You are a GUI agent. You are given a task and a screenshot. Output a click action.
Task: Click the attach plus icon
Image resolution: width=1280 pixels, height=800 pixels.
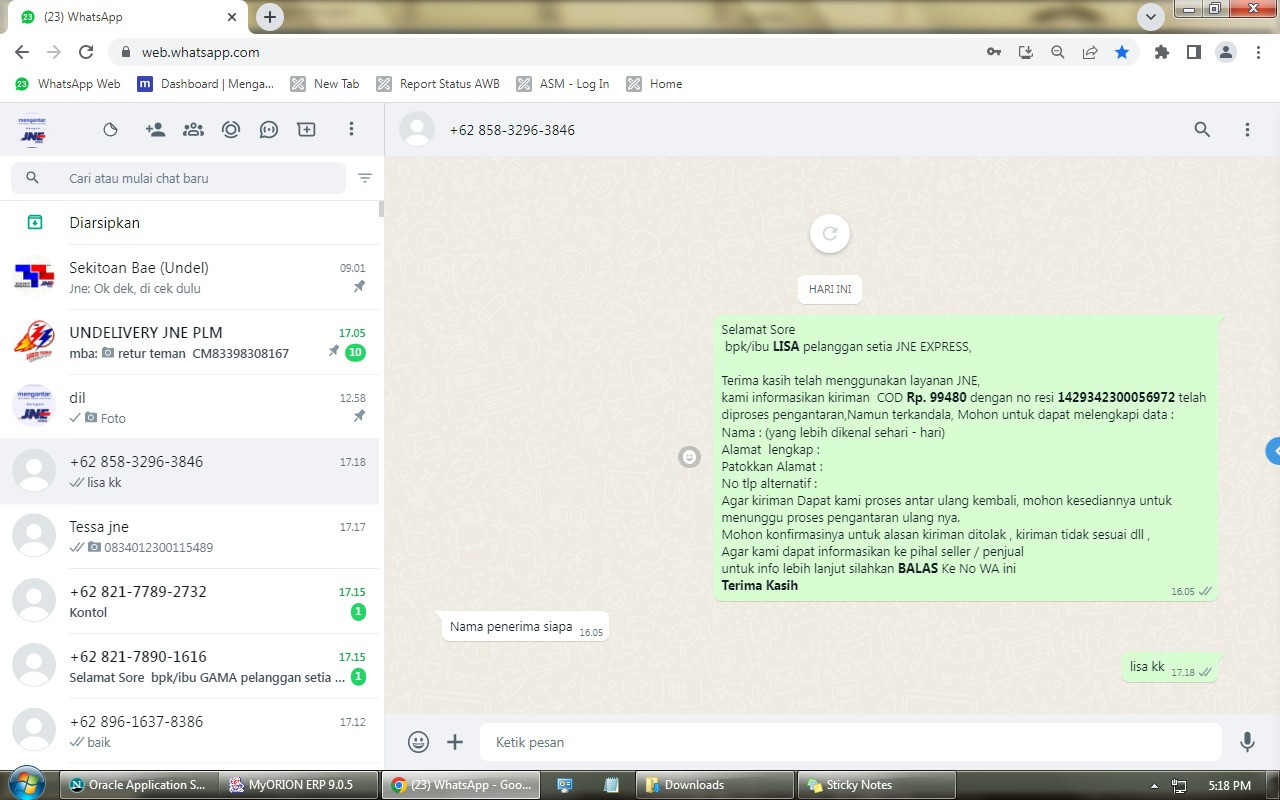click(x=455, y=742)
